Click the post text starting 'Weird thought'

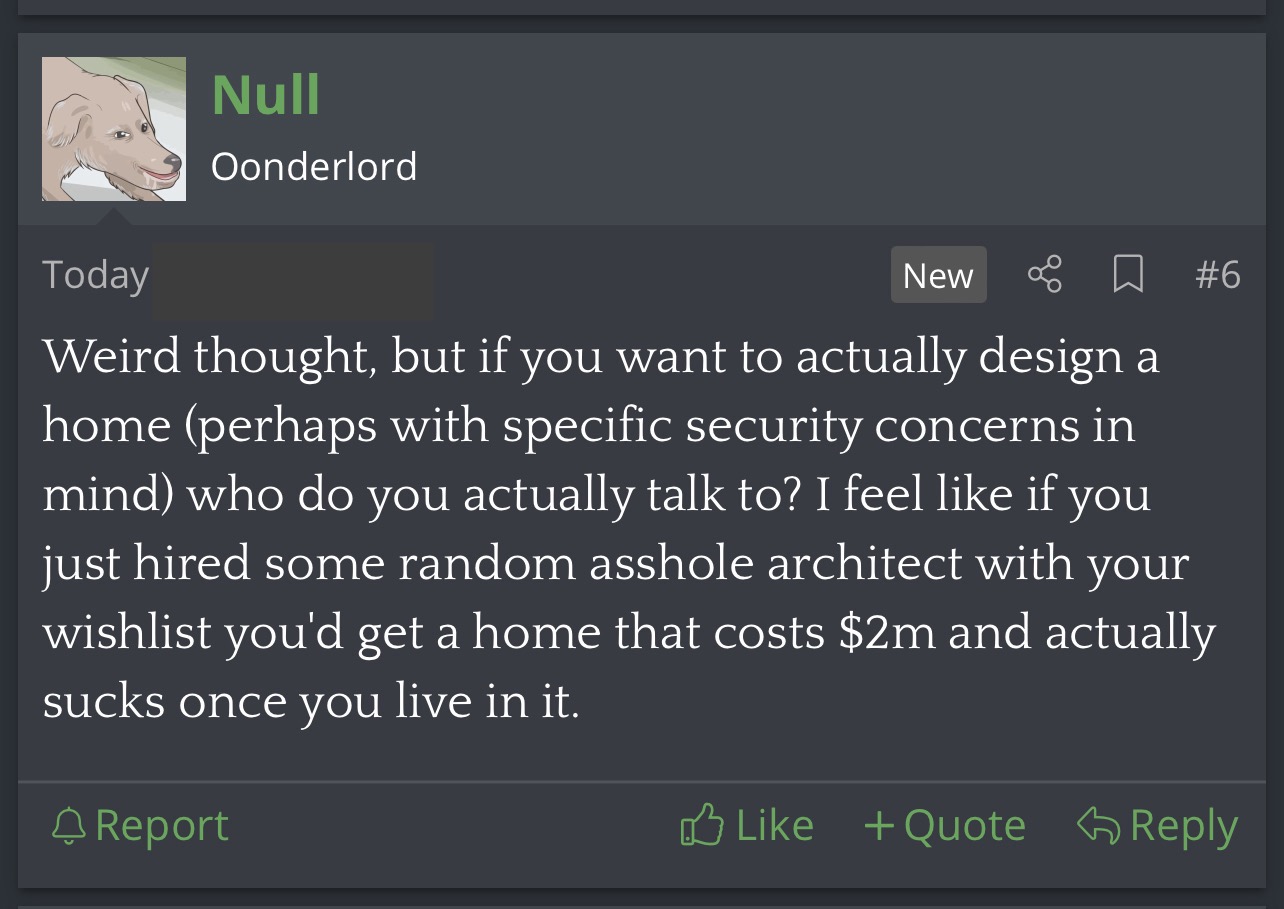click(629, 529)
